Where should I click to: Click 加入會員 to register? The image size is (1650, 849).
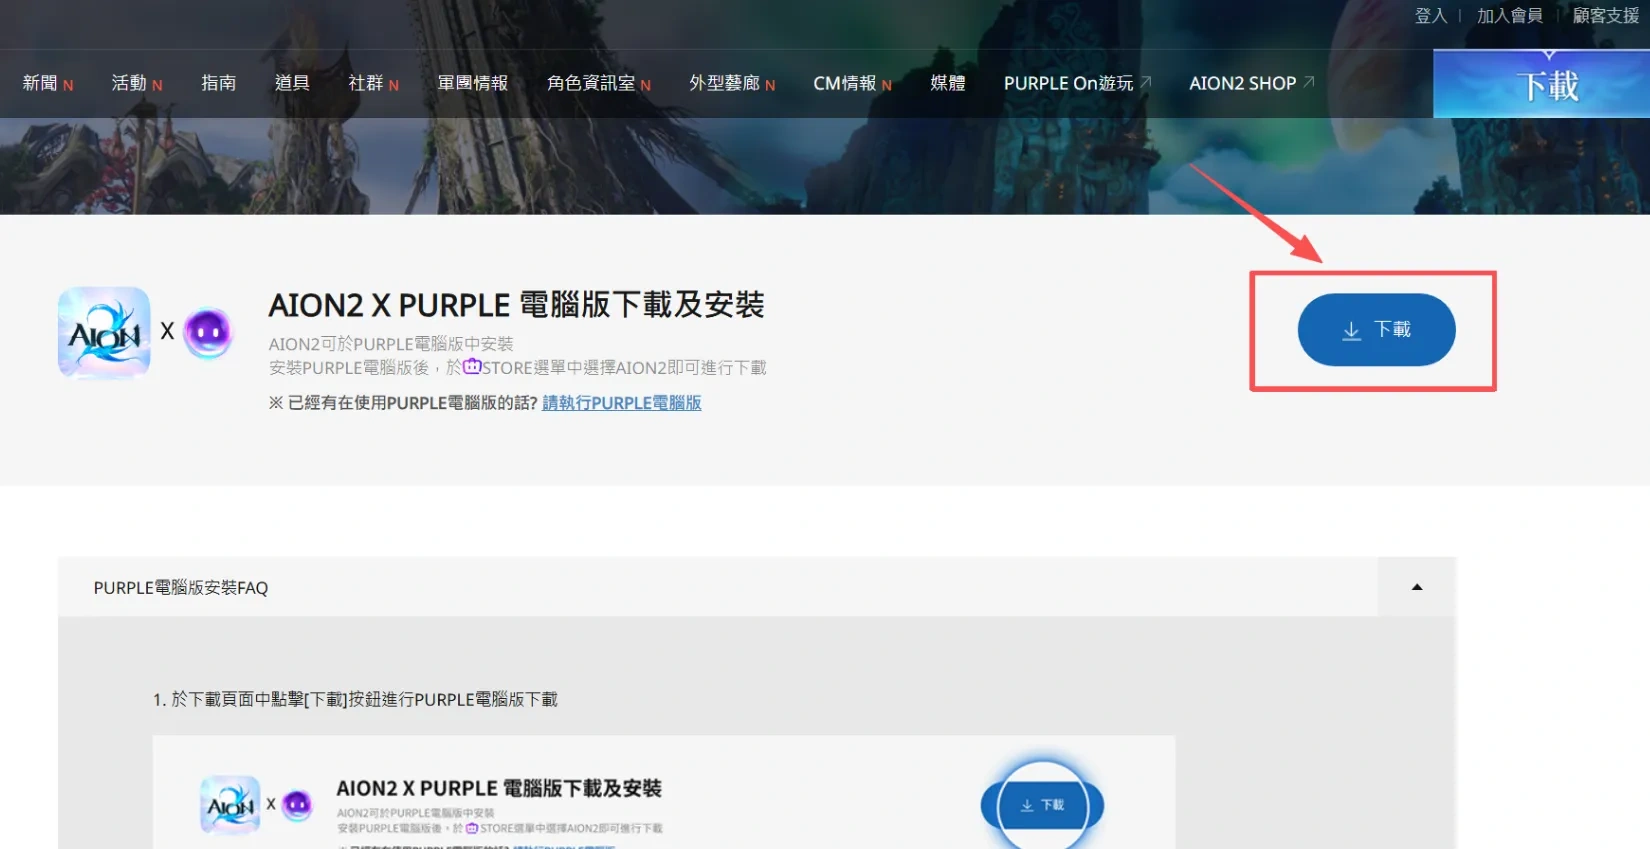click(1509, 16)
